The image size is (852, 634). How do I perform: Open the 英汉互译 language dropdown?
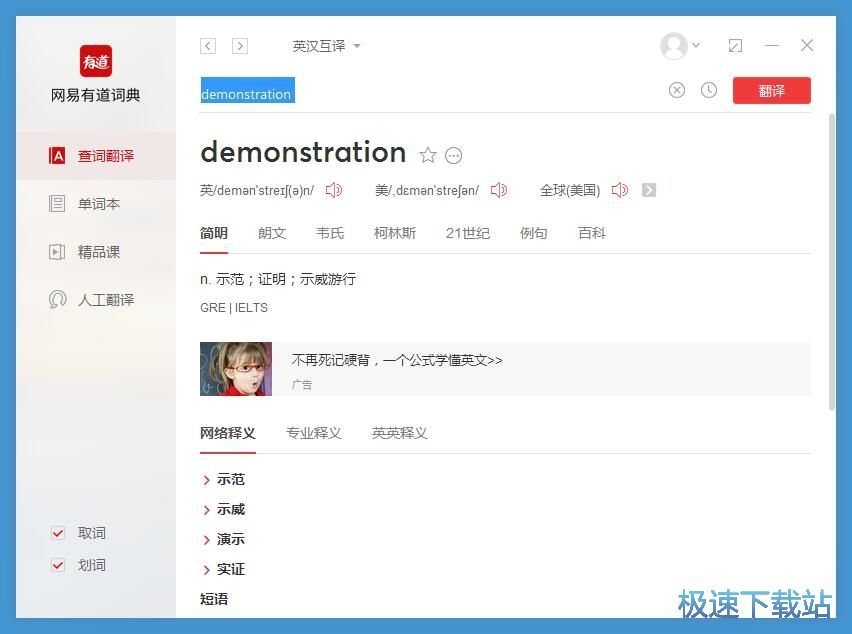(326, 46)
